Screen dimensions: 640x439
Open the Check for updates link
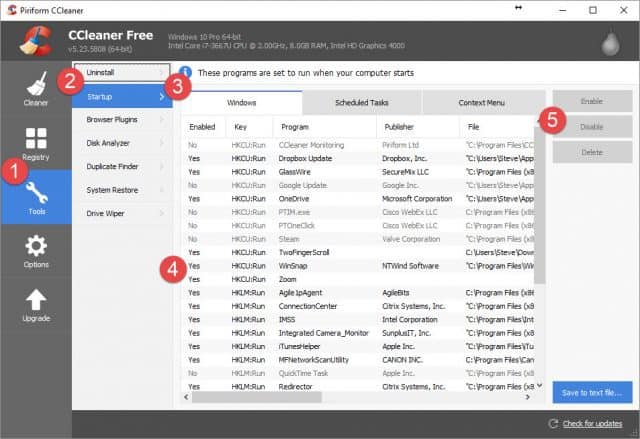[x=592, y=424]
